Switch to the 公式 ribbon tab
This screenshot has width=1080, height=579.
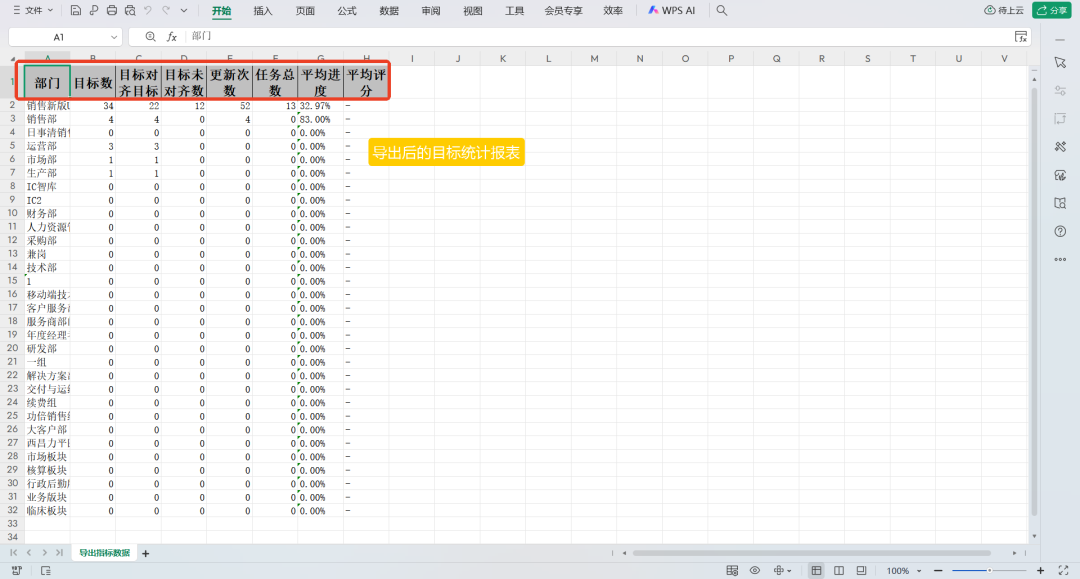347,11
